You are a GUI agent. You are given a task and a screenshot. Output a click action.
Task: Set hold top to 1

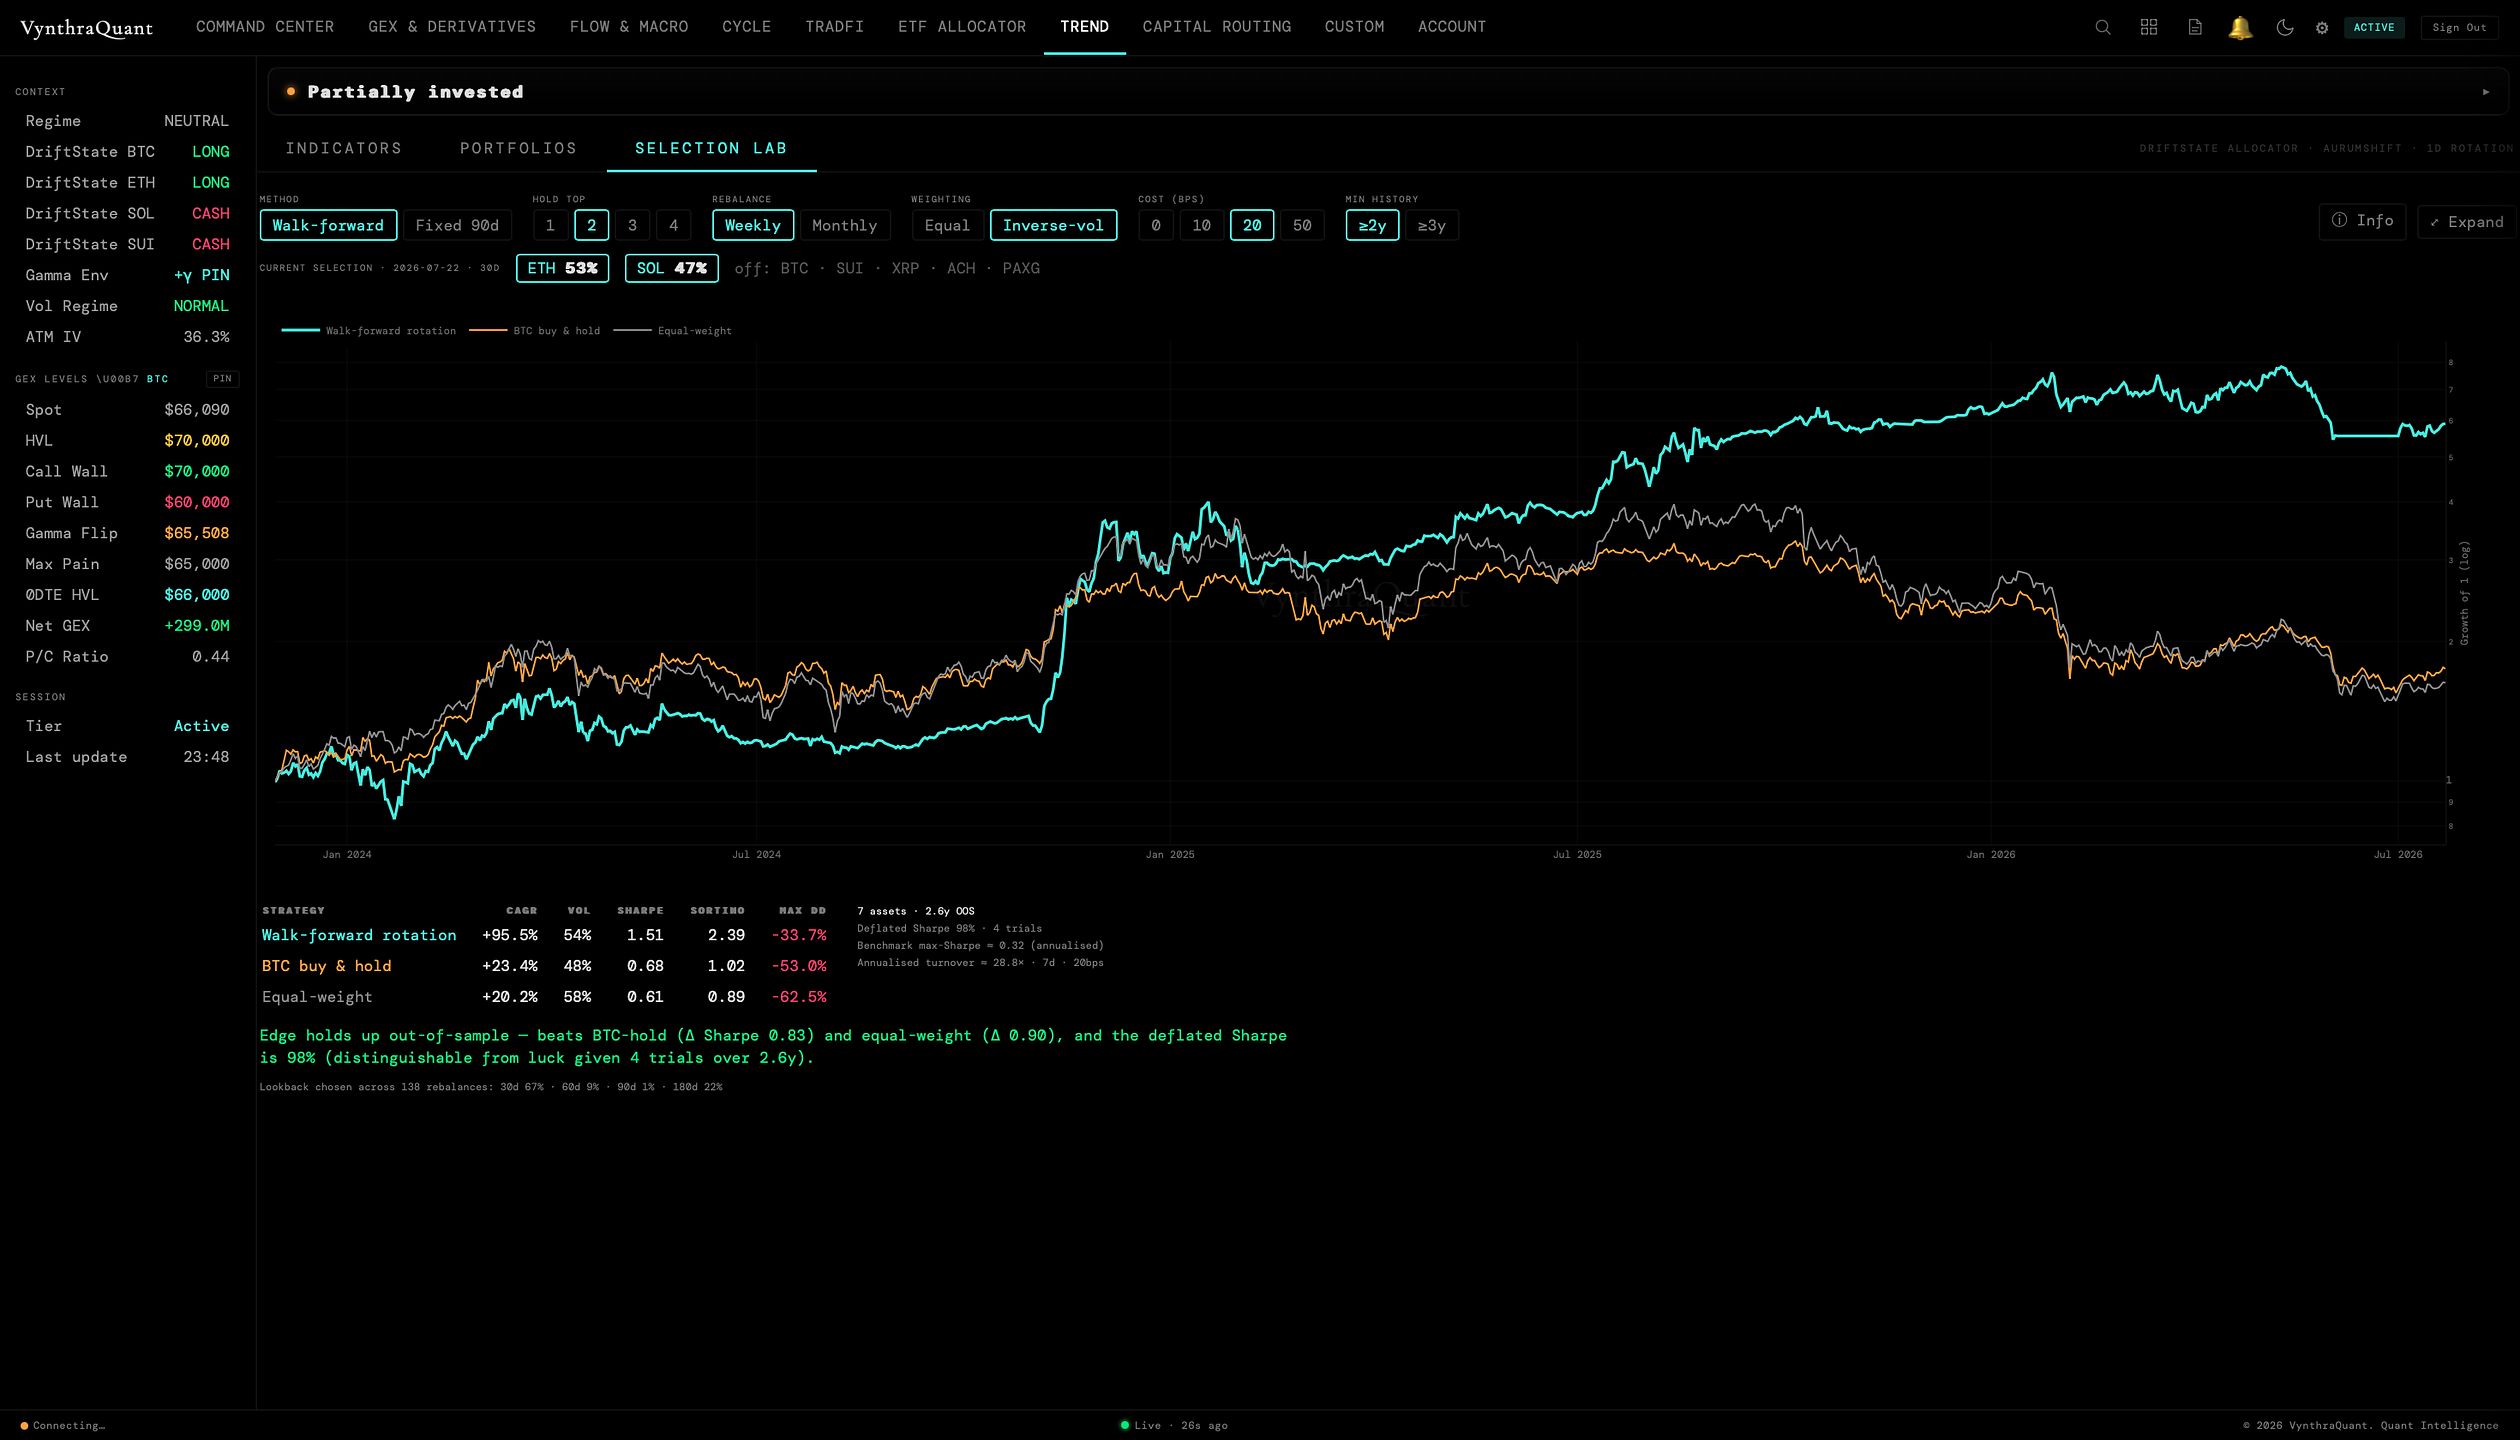click(x=550, y=225)
